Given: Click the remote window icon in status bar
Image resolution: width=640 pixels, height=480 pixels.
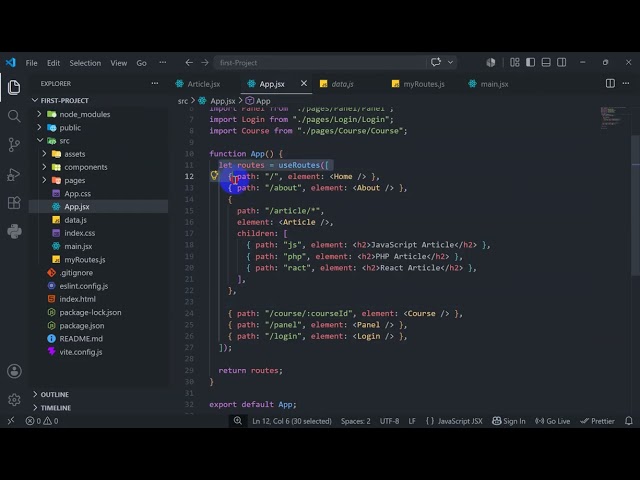Looking at the screenshot, I should click(11, 421).
